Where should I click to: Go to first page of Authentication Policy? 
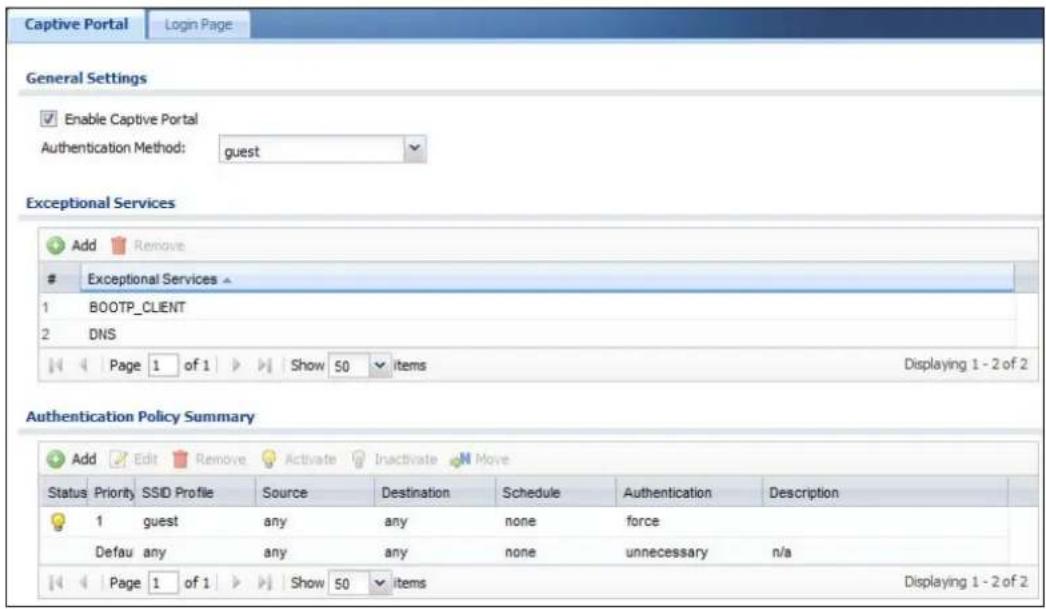[56, 583]
